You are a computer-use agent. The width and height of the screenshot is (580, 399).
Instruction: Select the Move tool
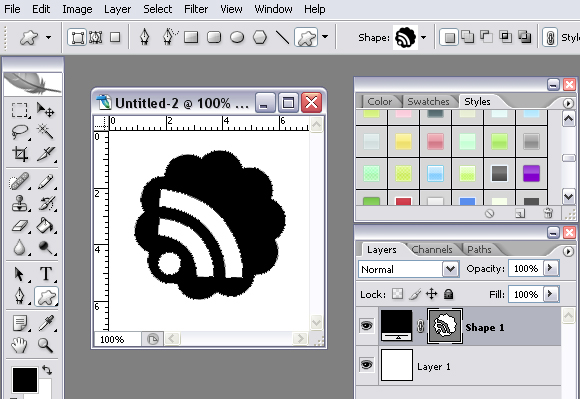[45, 110]
